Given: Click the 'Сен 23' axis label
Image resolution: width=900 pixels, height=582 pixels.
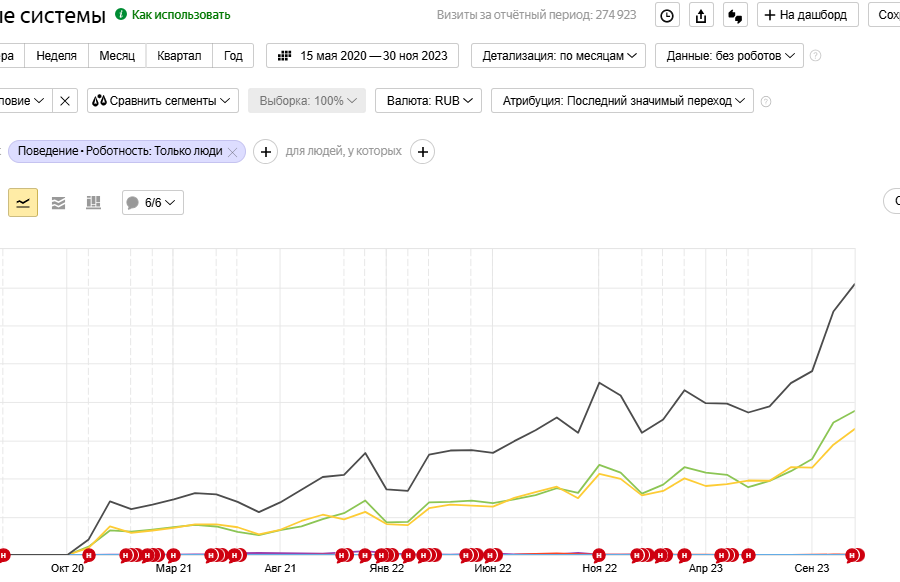Looking at the screenshot, I should 812,568.
